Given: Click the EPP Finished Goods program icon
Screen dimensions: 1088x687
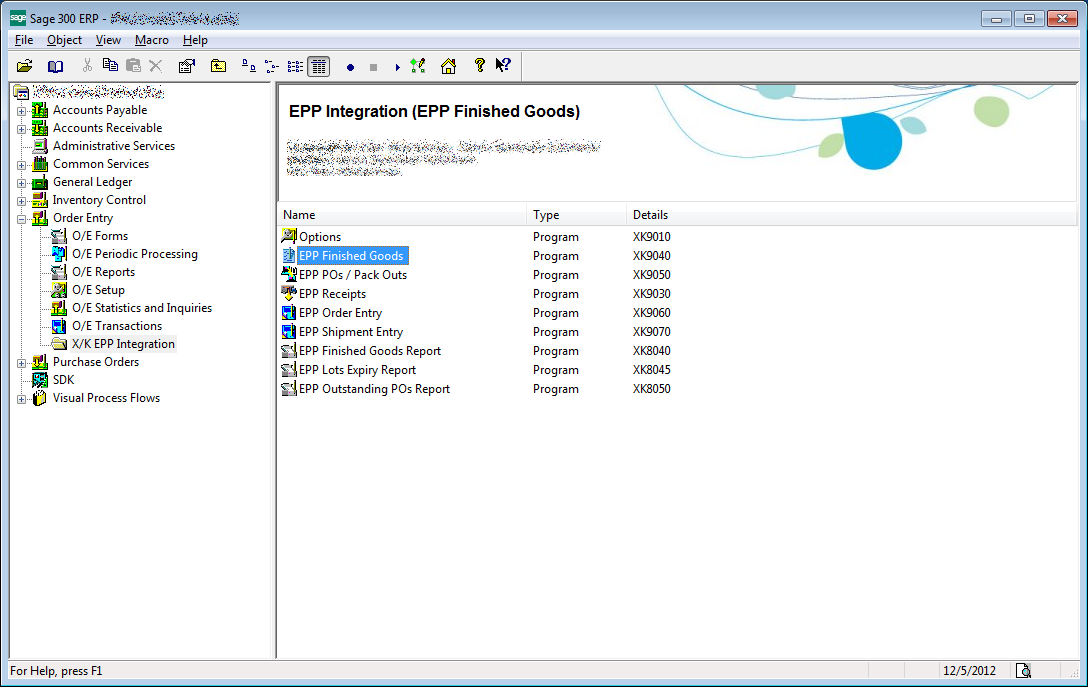Looking at the screenshot, I should [x=289, y=255].
